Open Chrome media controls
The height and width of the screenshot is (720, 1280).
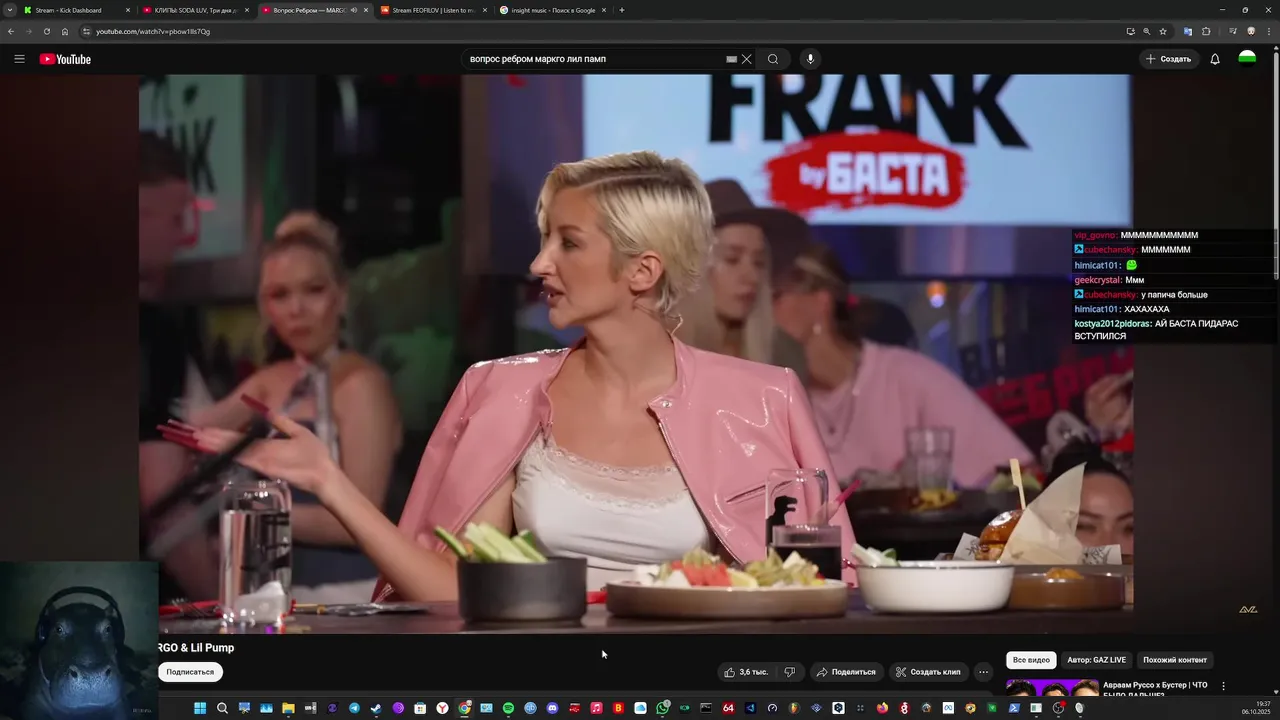(1231, 31)
